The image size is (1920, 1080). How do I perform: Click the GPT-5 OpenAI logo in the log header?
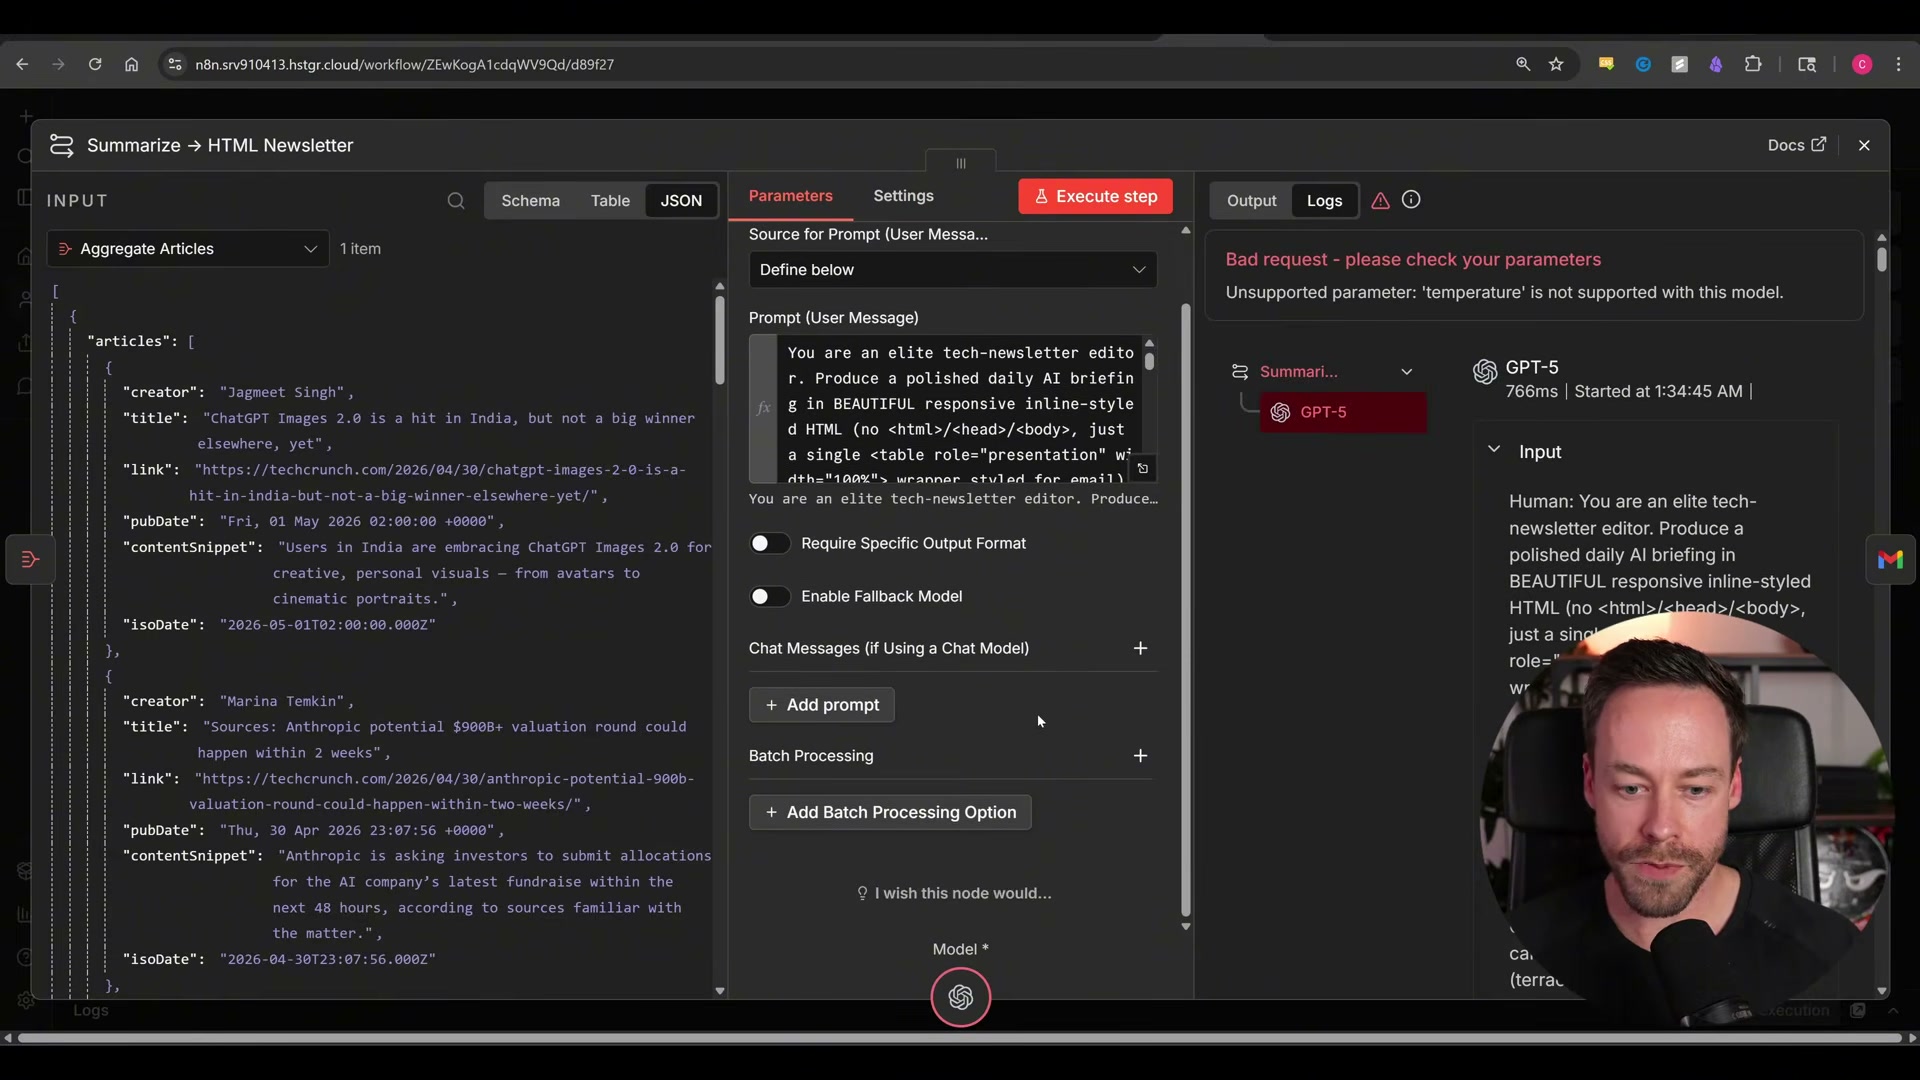coord(1485,372)
